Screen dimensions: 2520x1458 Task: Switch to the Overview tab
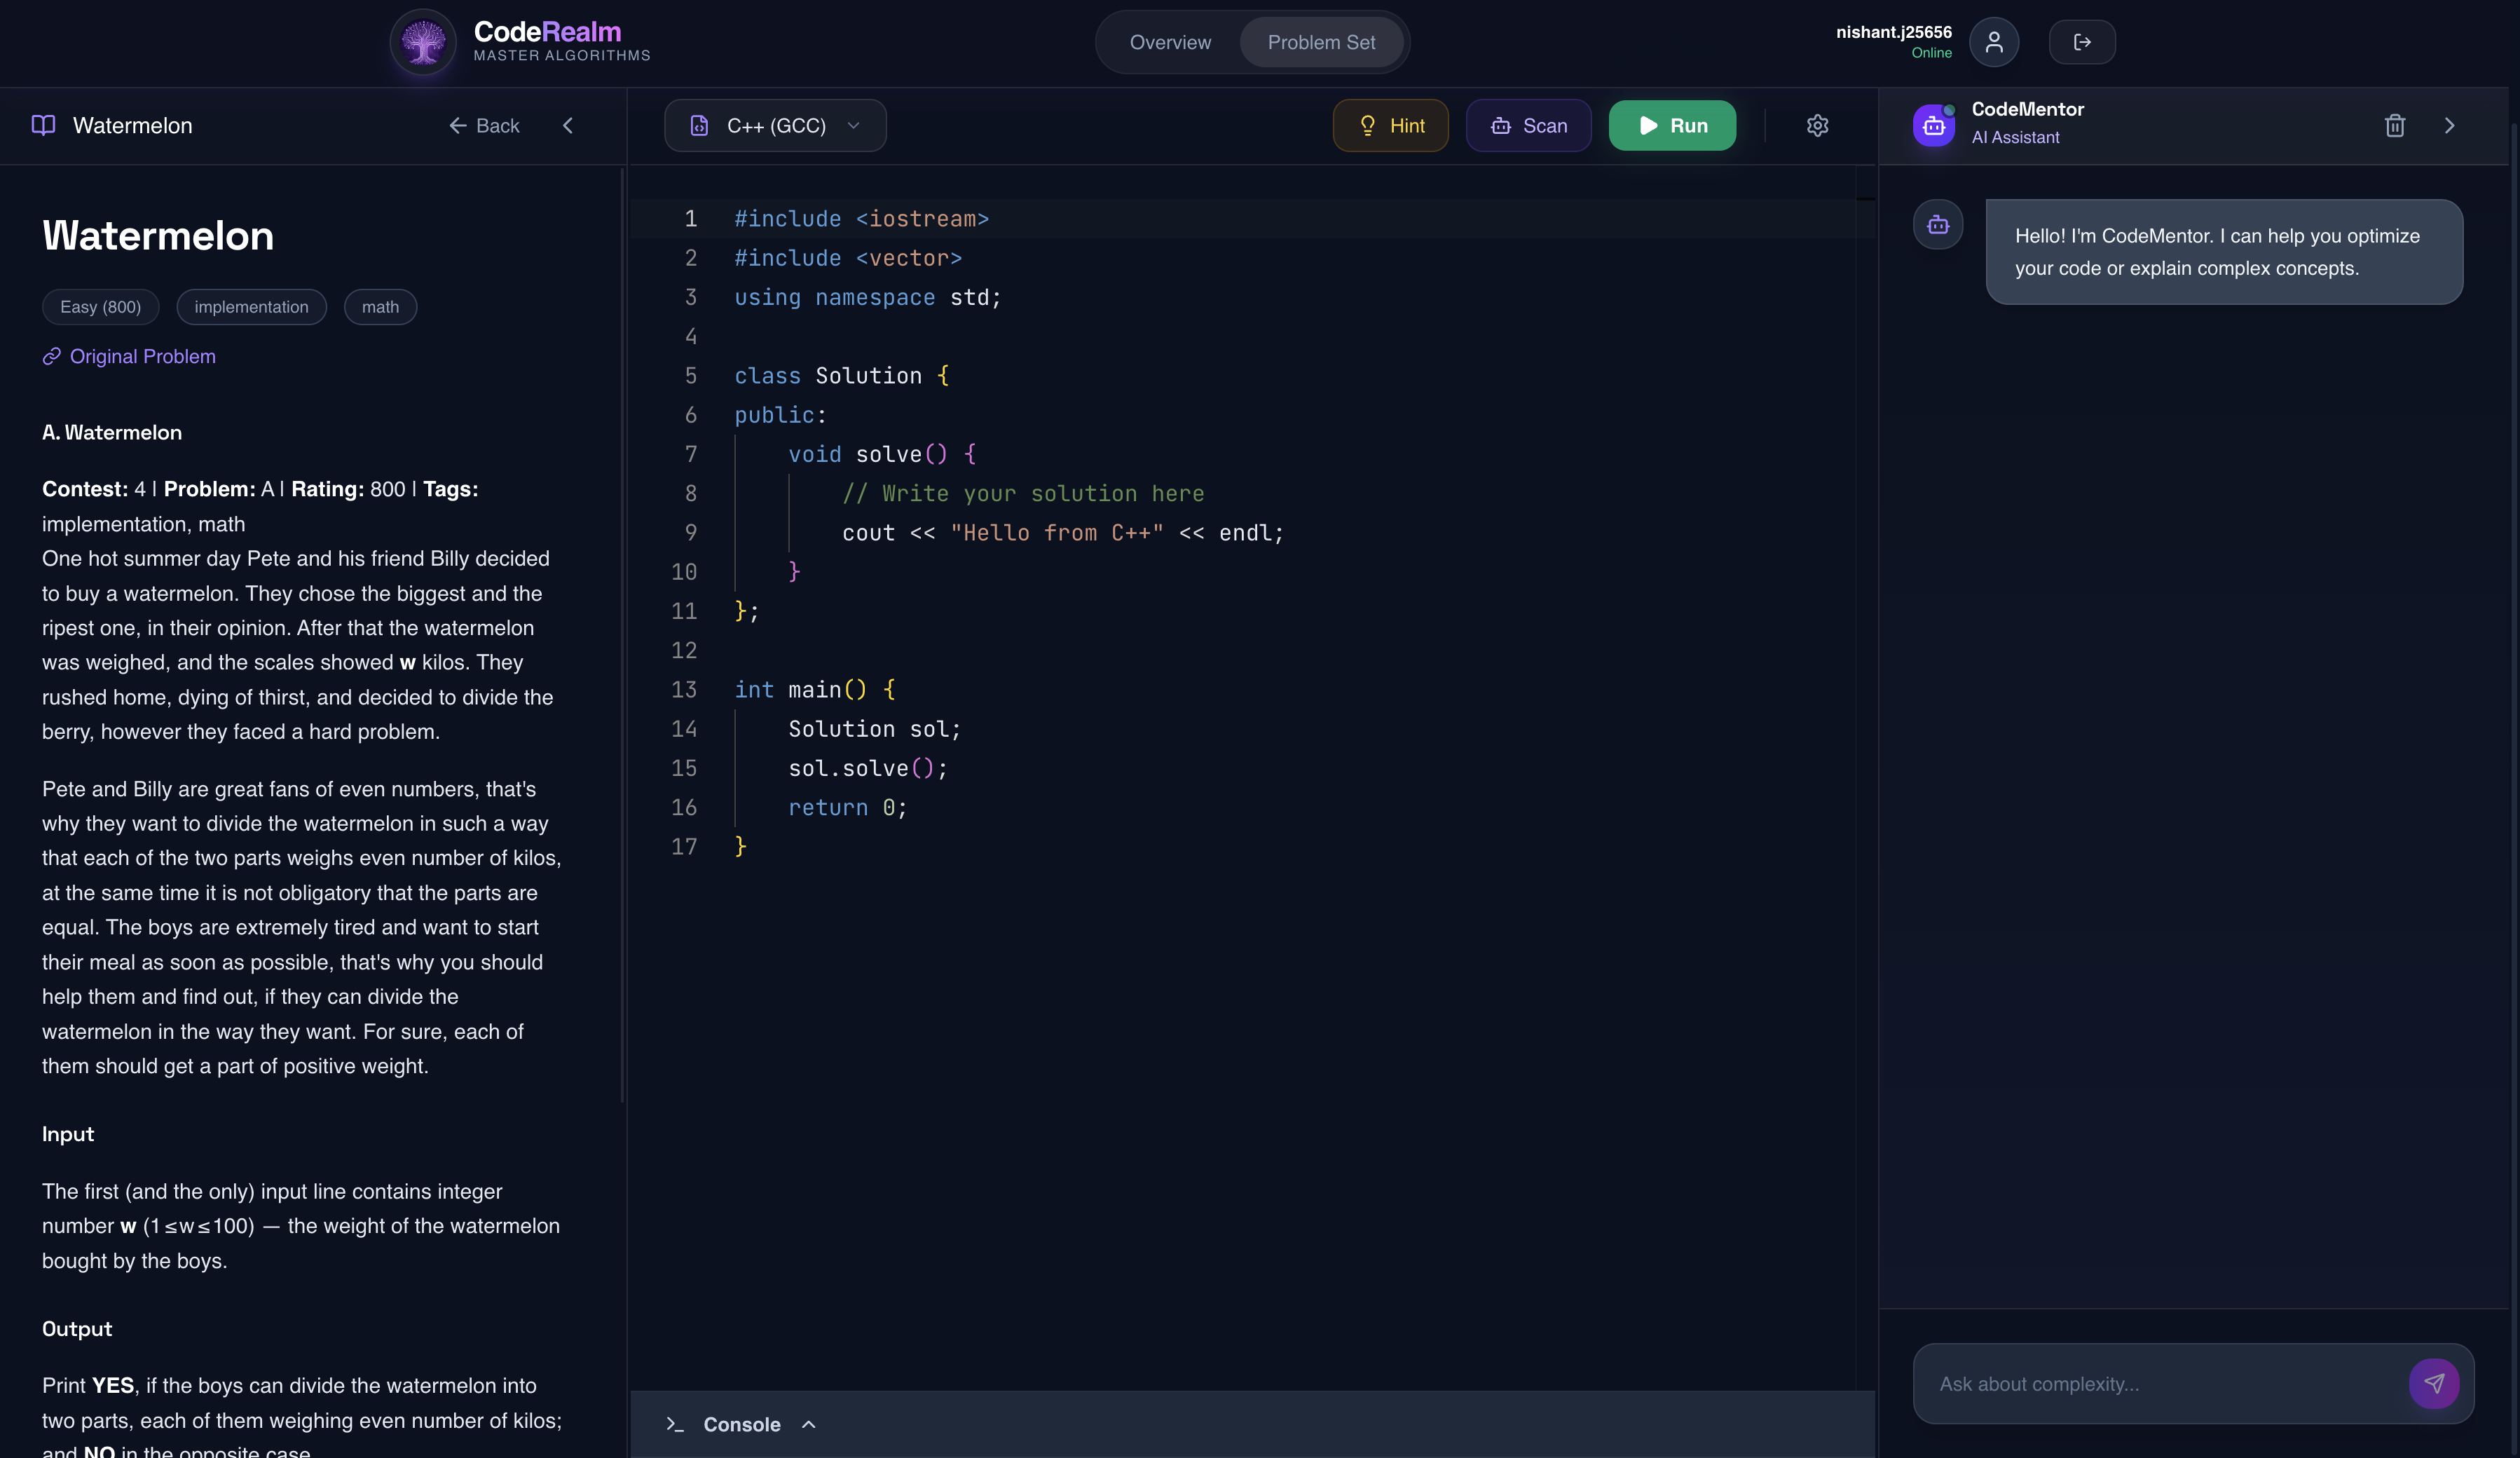point(1170,42)
